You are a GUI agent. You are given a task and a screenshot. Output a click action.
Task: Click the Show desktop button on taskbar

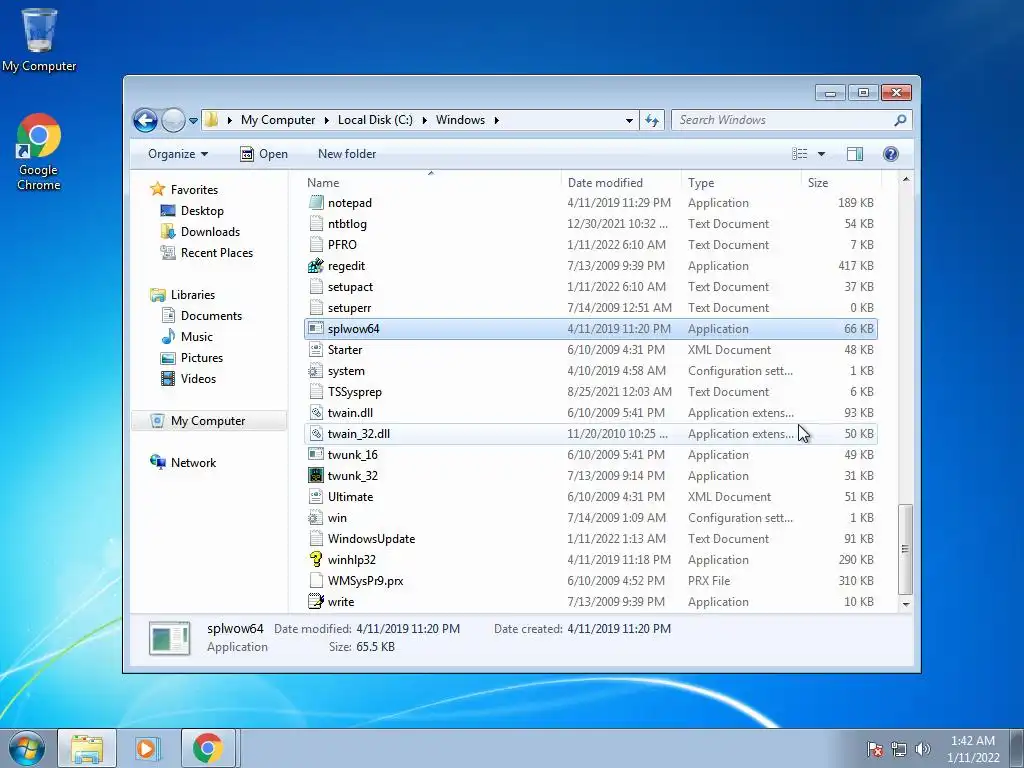[x=1017, y=748]
